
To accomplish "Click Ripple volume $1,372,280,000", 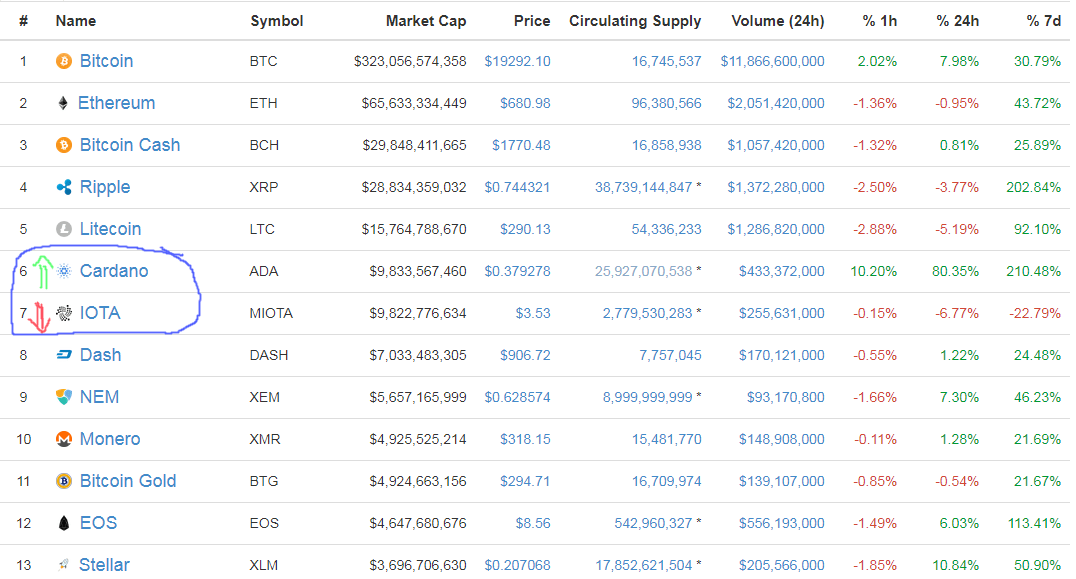I will click(776, 187).
